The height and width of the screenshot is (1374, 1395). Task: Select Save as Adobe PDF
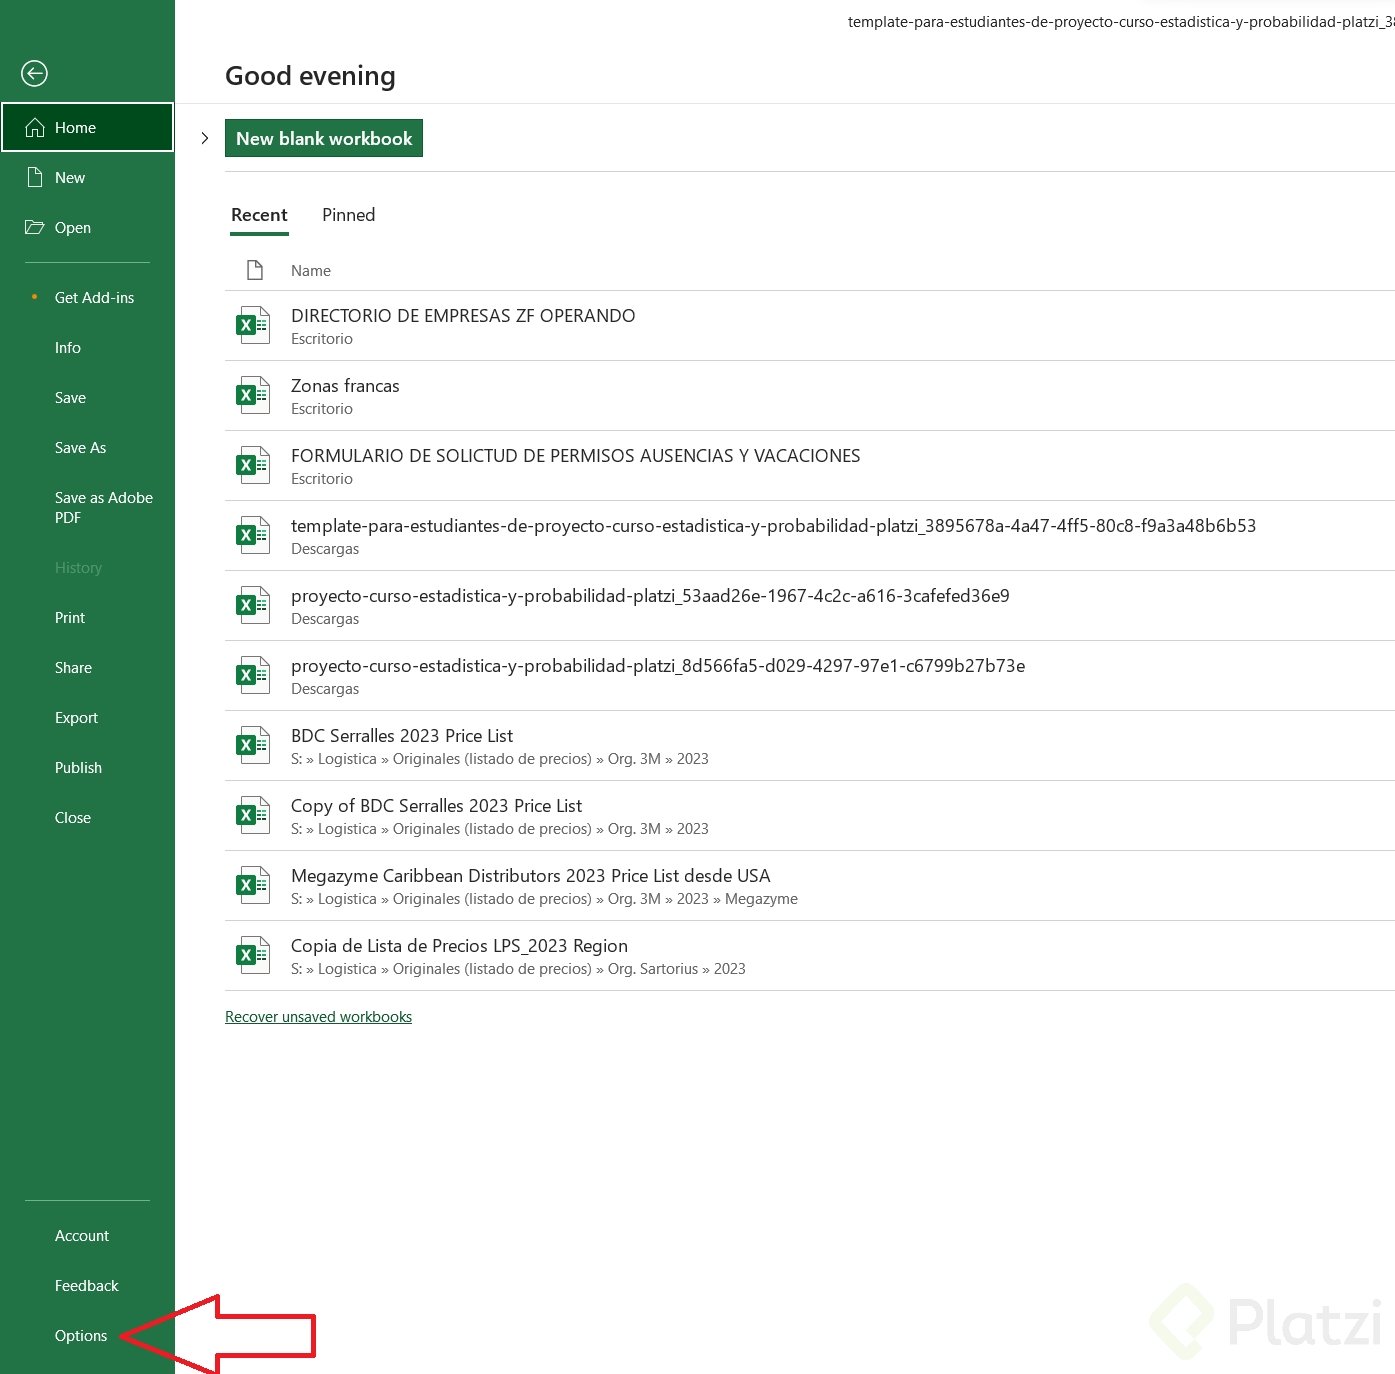click(x=103, y=507)
